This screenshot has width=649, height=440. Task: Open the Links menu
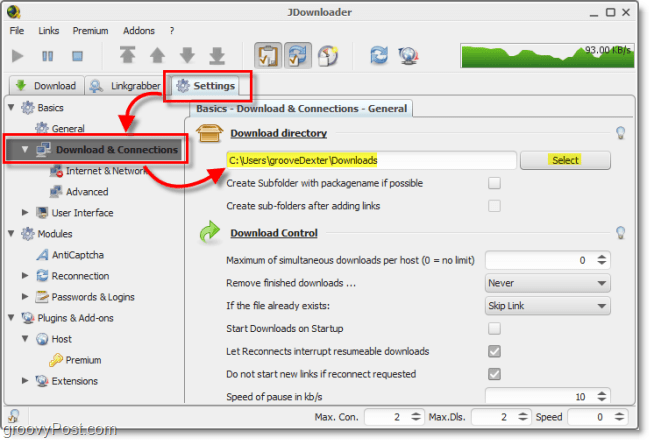pos(48,31)
